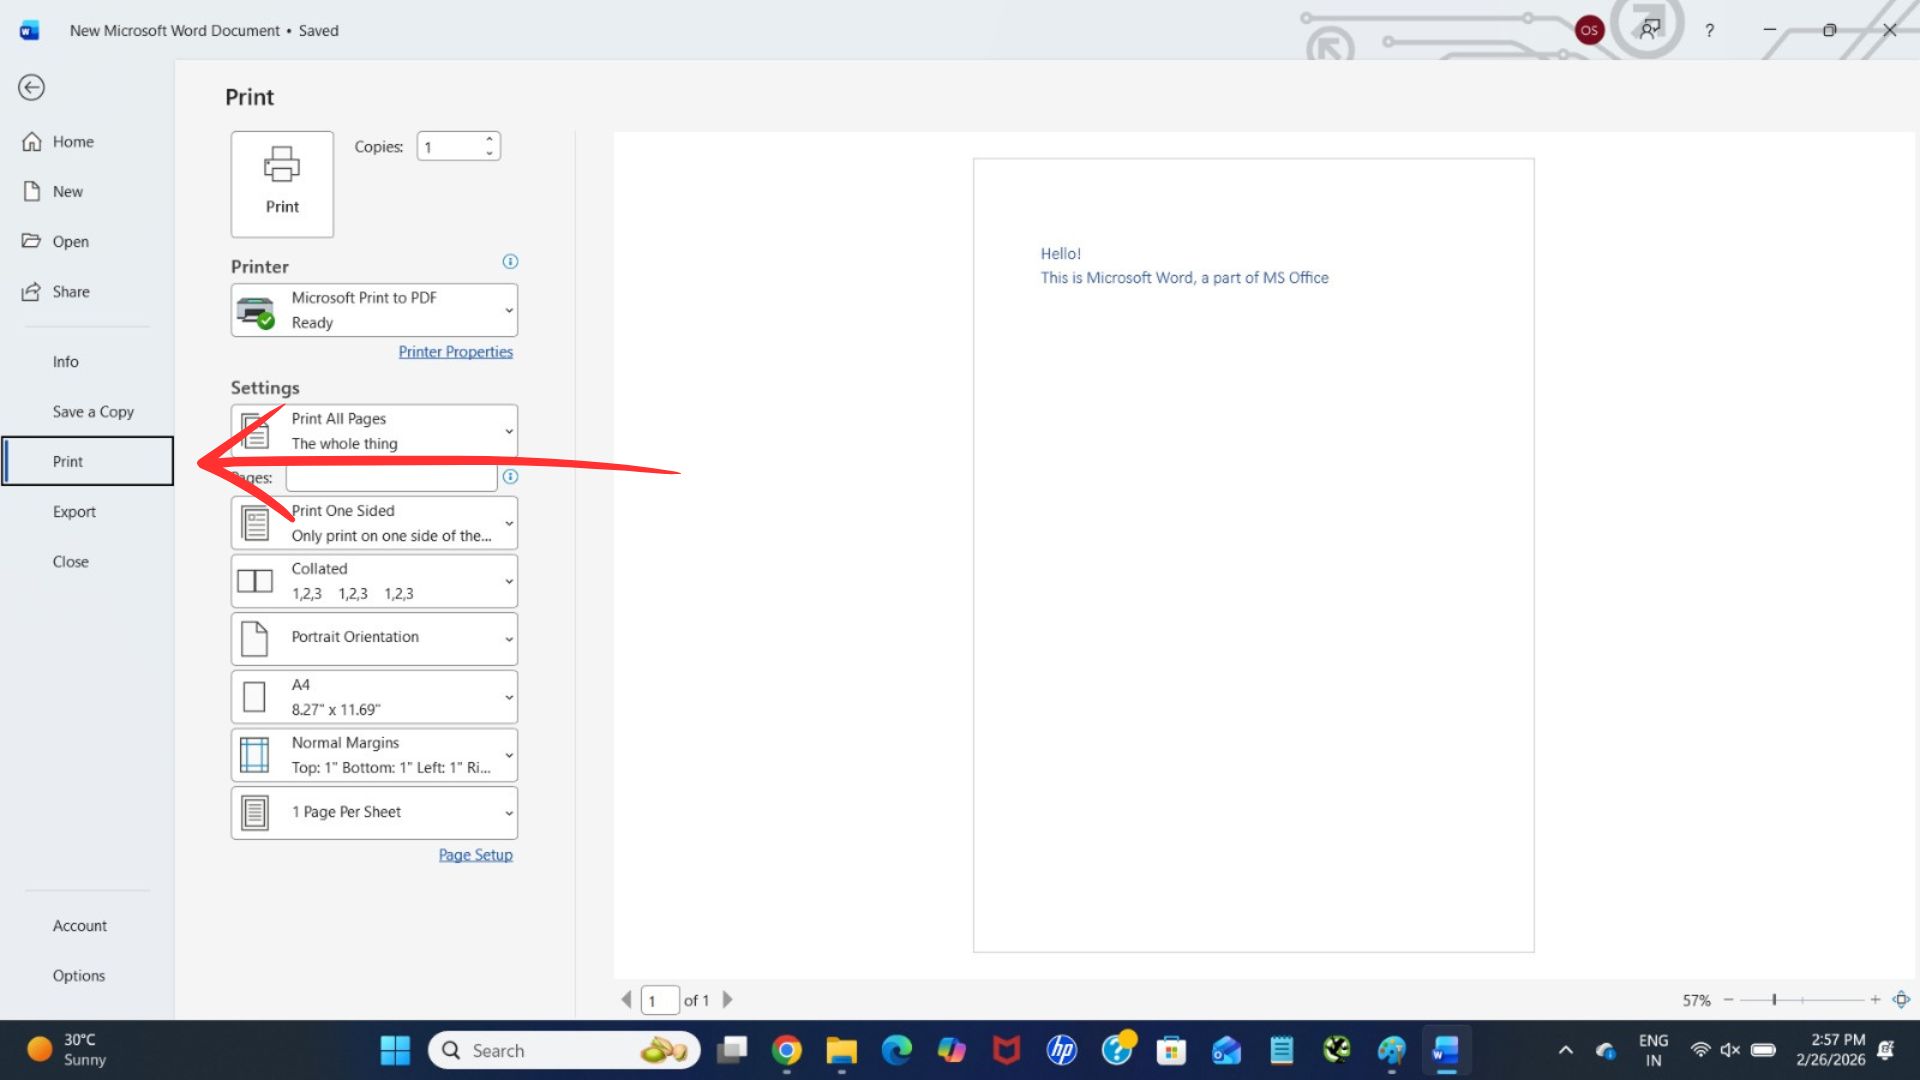Screen dimensions: 1920x1080
Task: Click the Pages range input field
Action: (391, 478)
